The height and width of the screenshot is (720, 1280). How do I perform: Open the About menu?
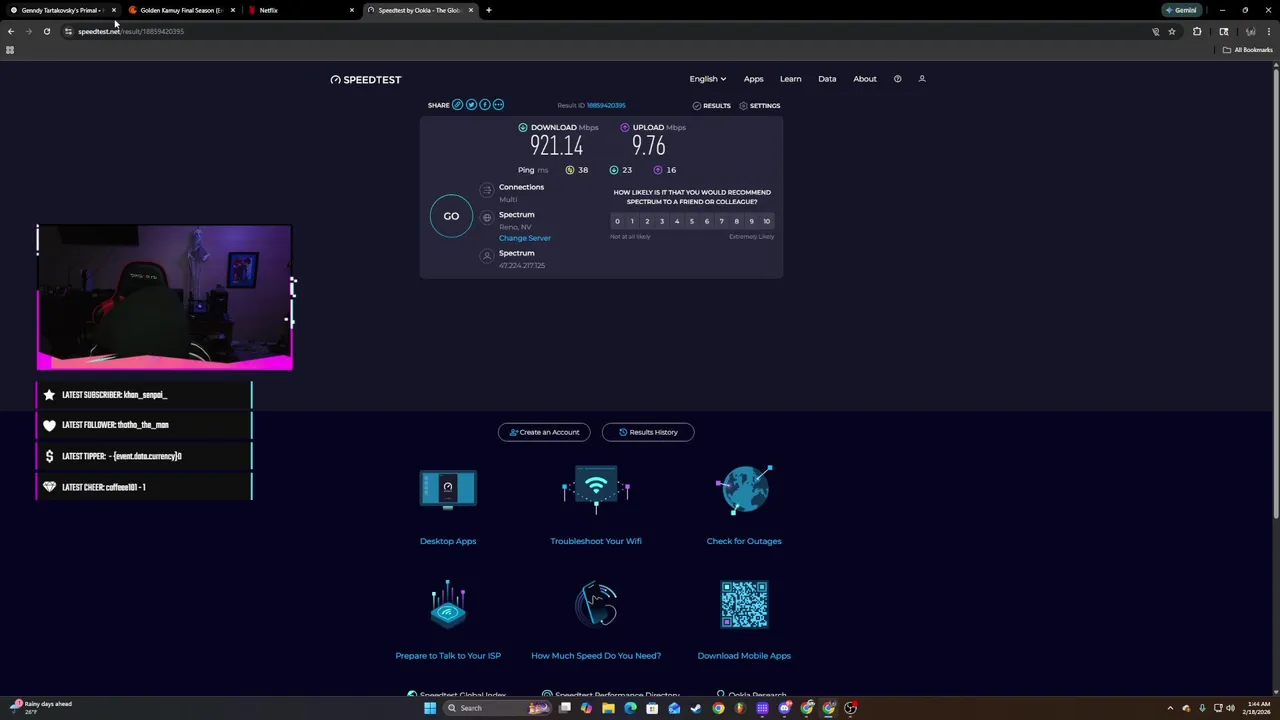865,79
